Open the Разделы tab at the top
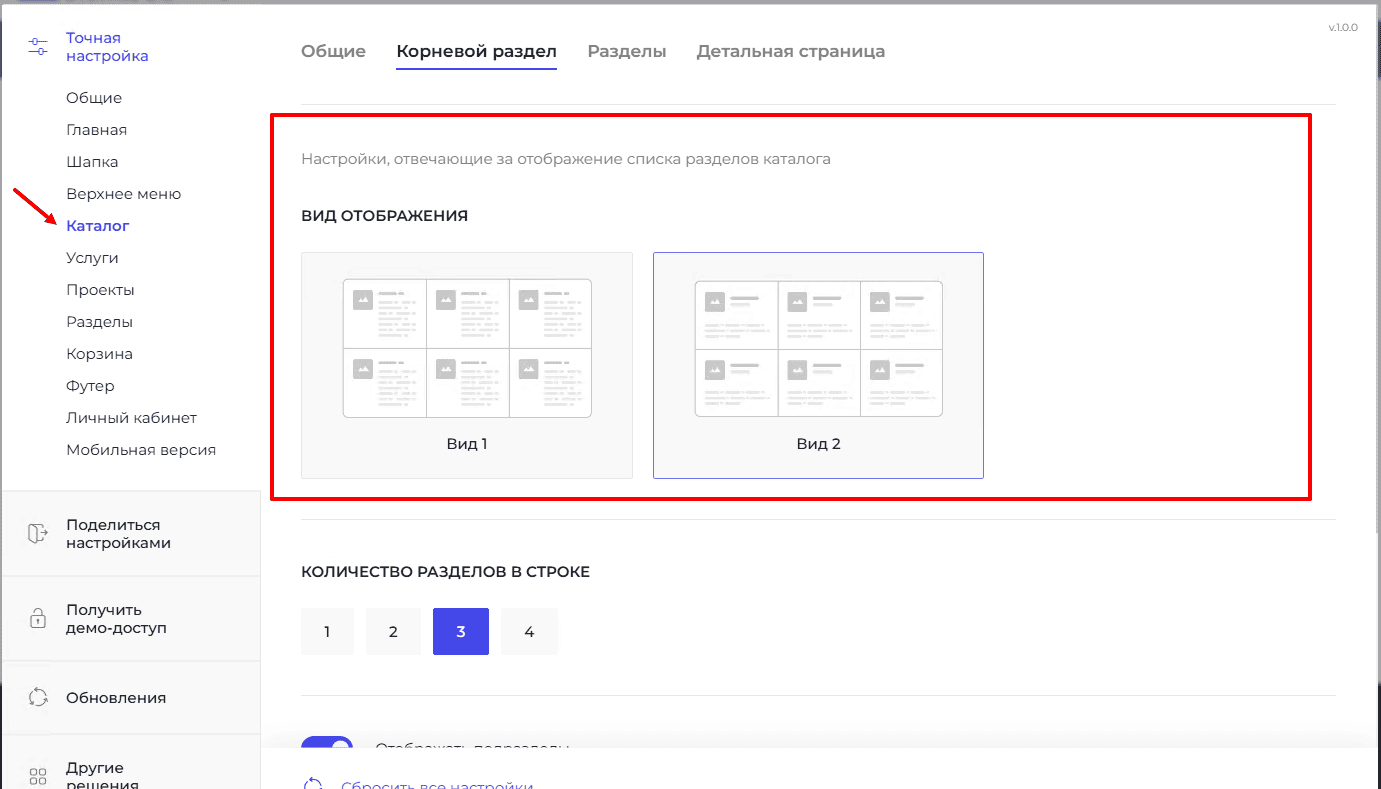The height and width of the screenshot is (789, 1381). tap(626, 51)
